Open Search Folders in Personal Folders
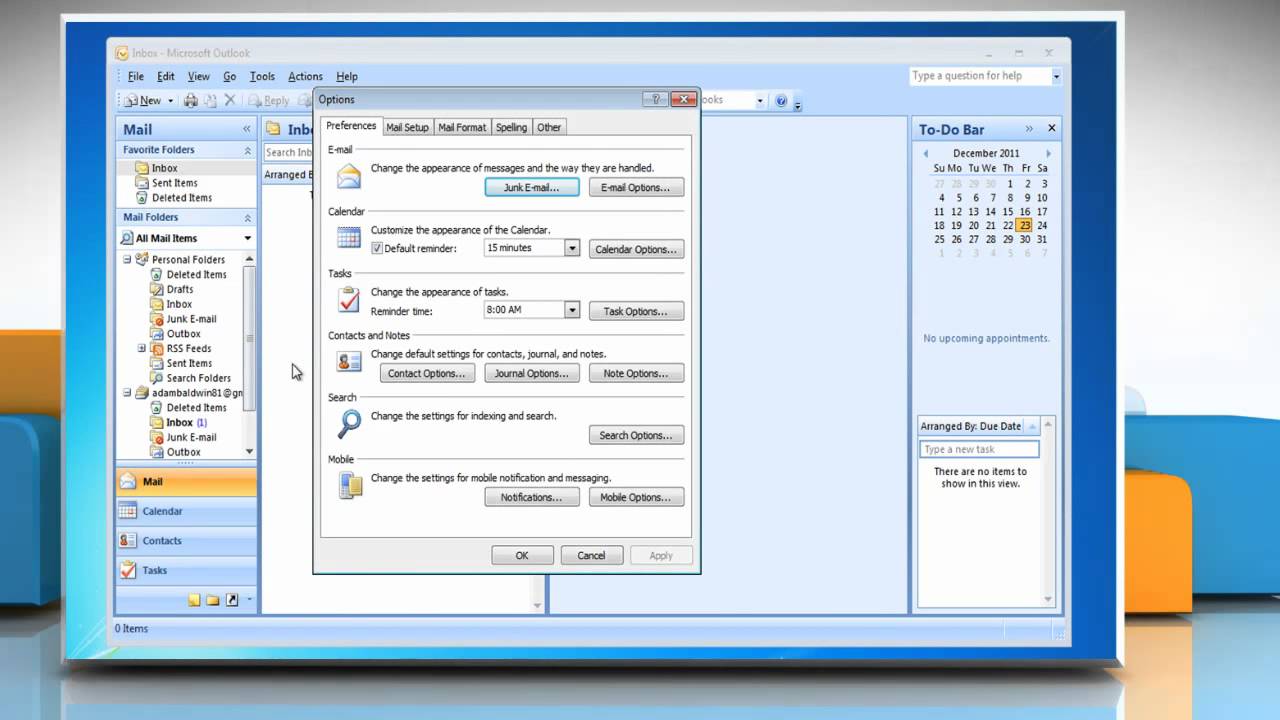 198,378
